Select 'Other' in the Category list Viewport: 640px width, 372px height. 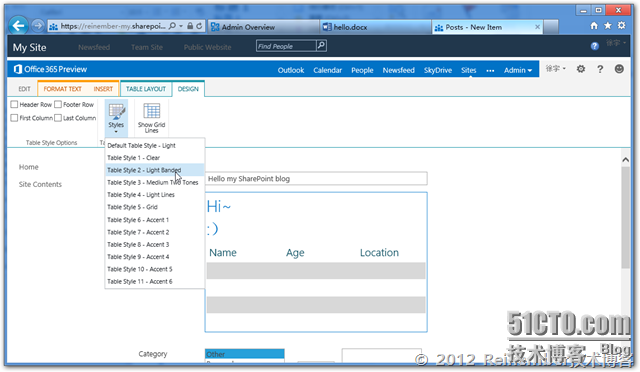click(244, 354)
